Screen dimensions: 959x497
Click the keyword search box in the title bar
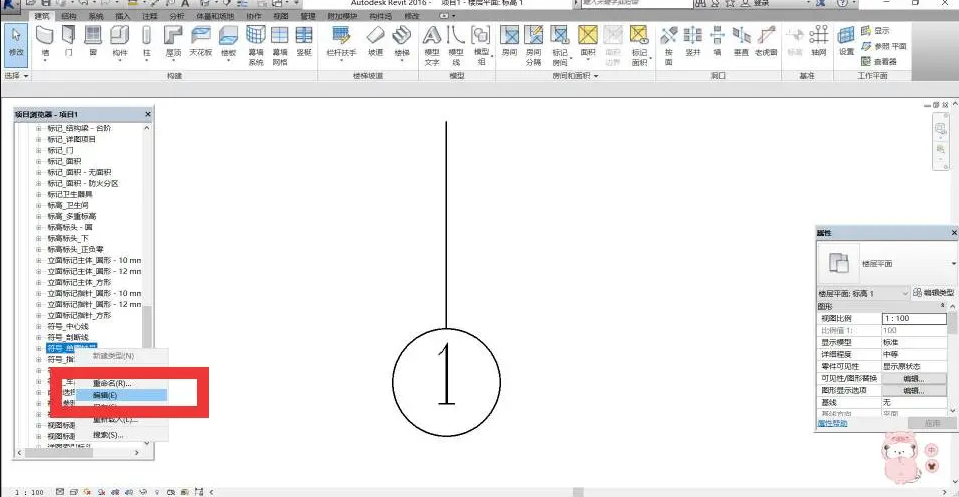point(635,3)
